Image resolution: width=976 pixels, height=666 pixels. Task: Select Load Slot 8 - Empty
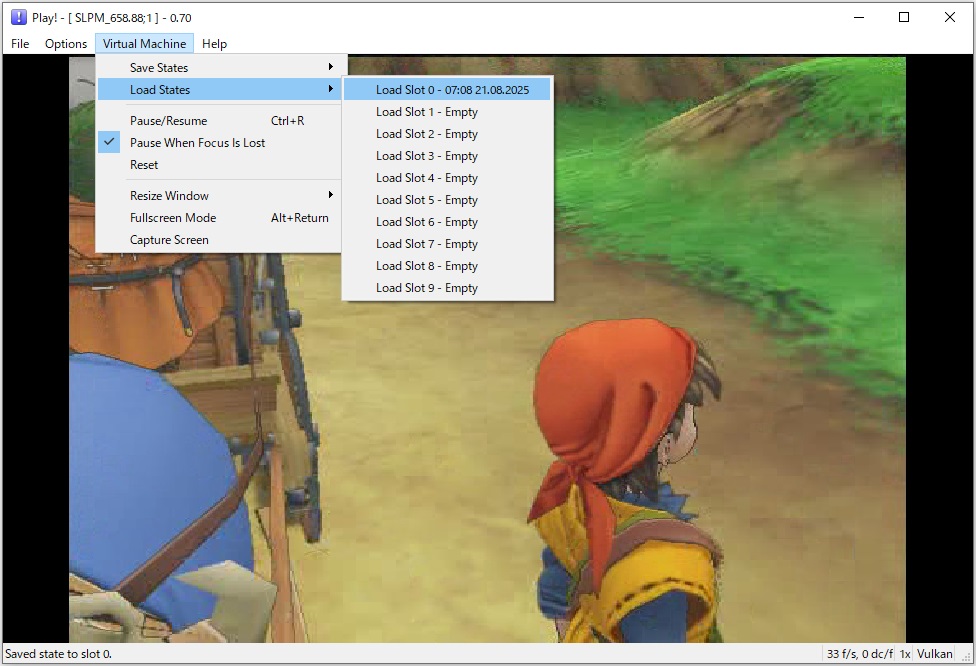tap(448, 266)
